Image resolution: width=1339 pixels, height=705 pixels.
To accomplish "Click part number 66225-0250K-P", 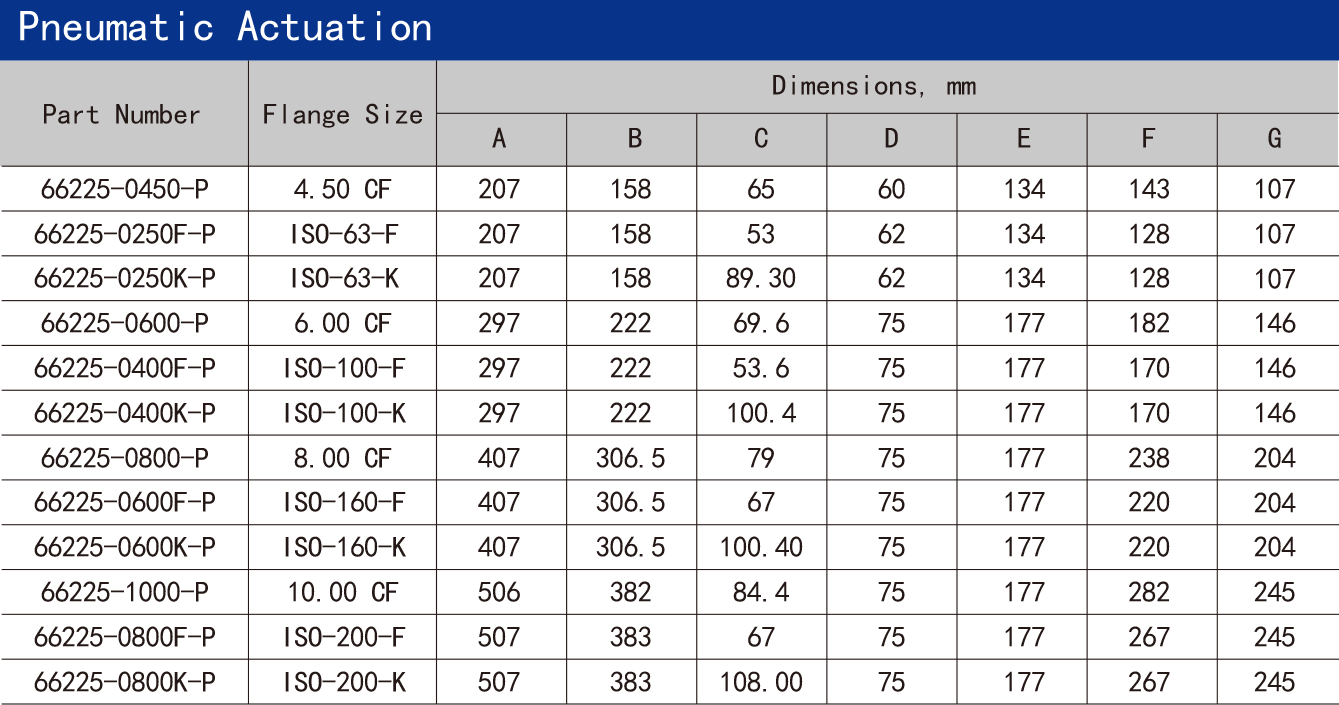I will (x=124, y=278).
